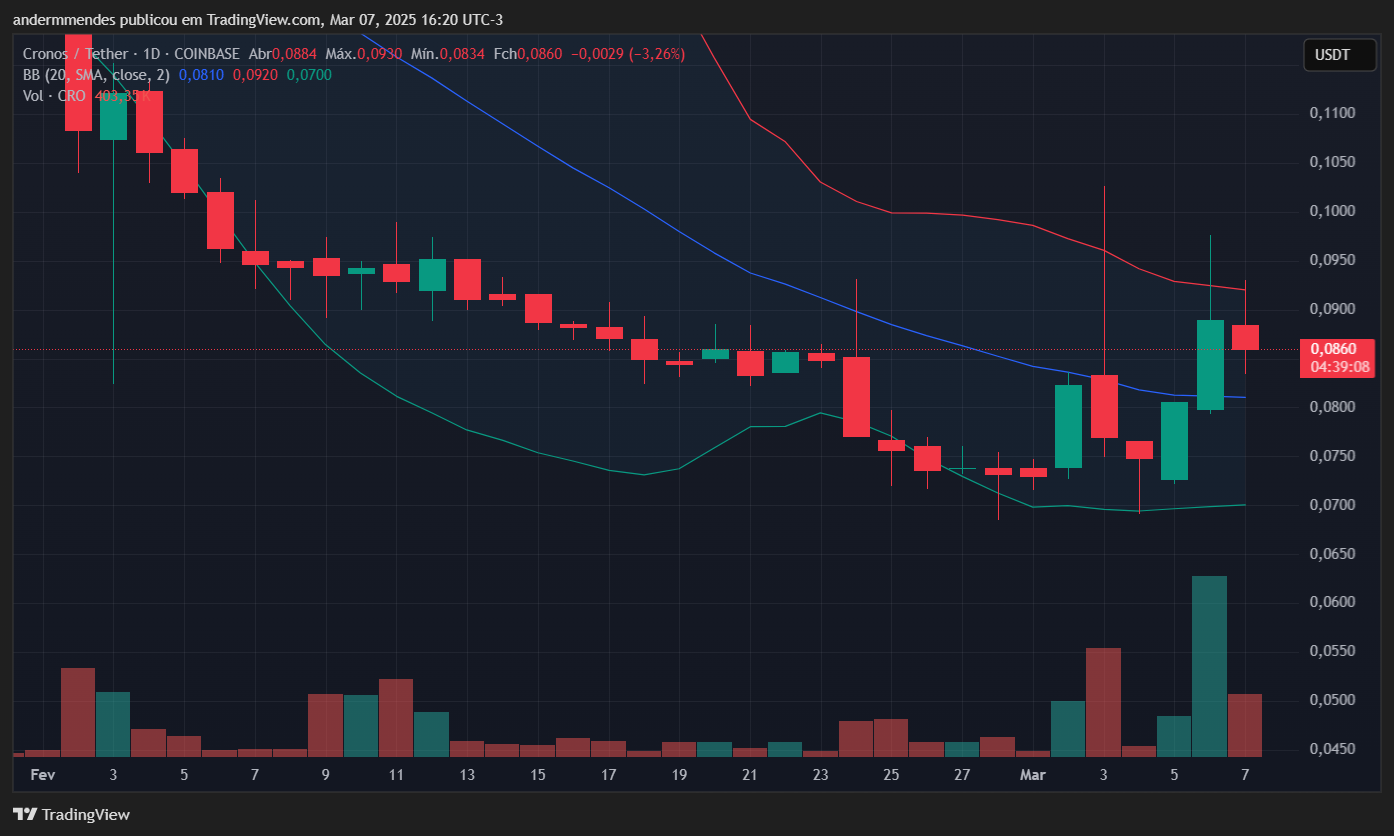This screenshot has width=1394, height=836.
Task: Click the 0,1050 price axis label
Action: (x=1332, y=162)
